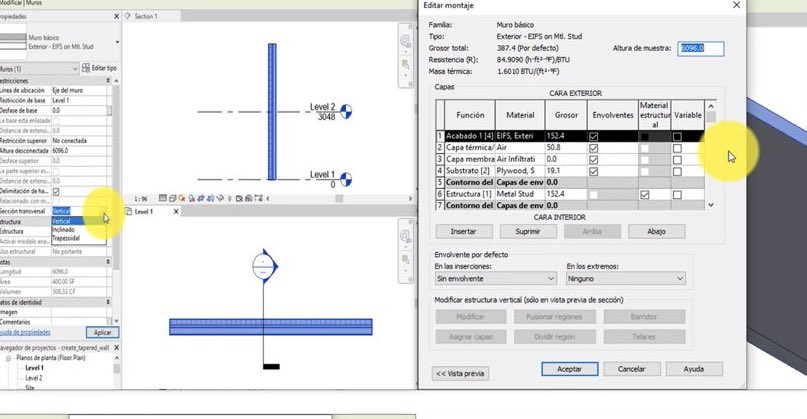Open steering wheel in Level 1 navigation bar
Screen dimensions: 807x419
click(406, 236)
